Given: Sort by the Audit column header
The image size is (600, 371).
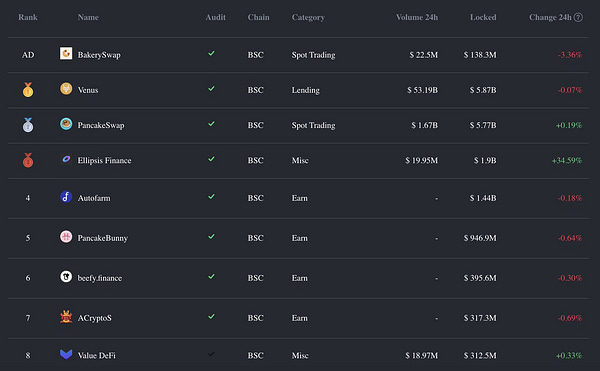Looking at the screenshot, I should pos(215,17).
